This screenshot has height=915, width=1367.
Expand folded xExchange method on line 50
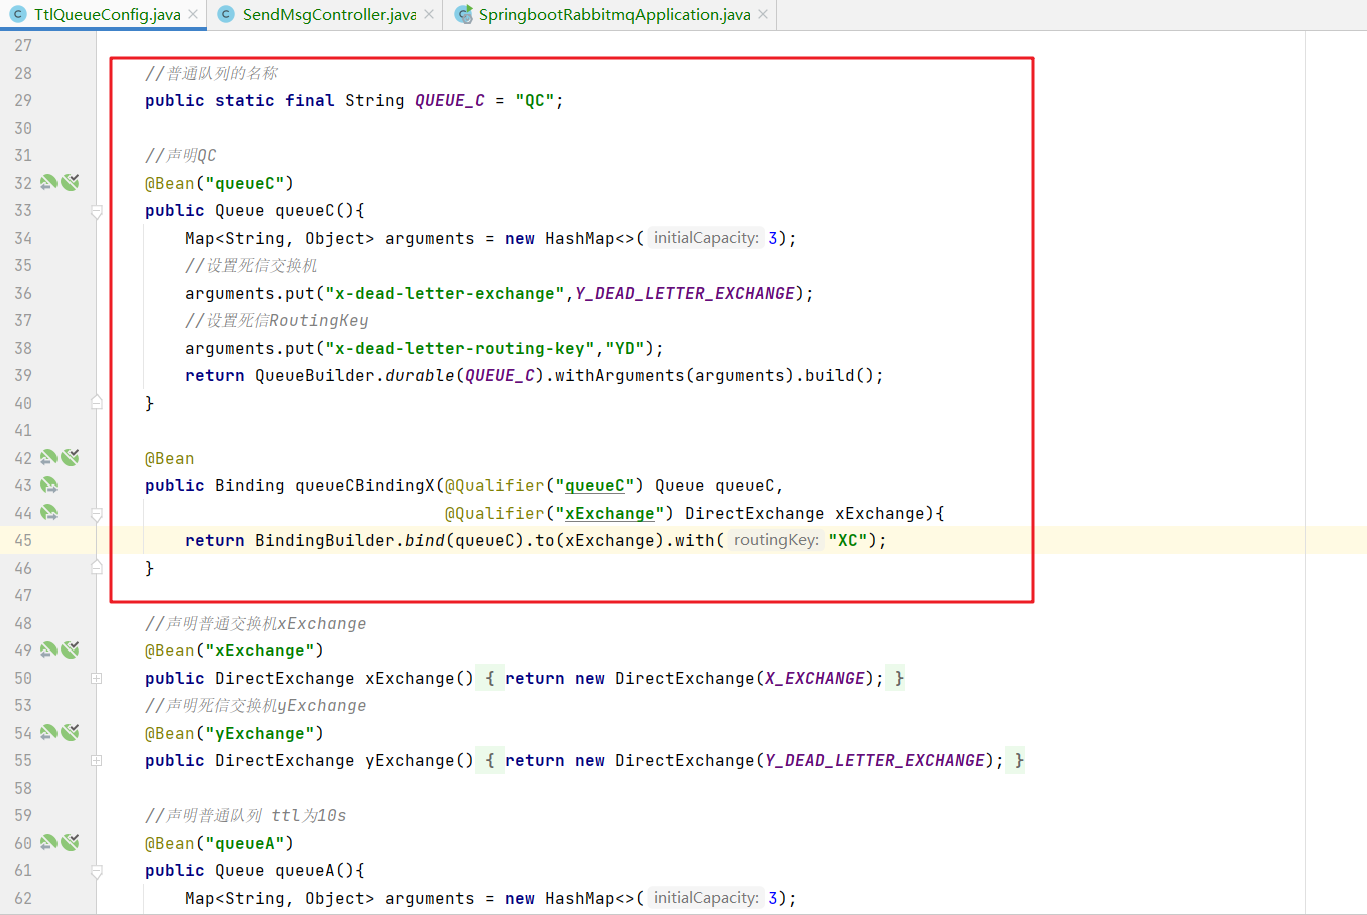coord(97,678)
